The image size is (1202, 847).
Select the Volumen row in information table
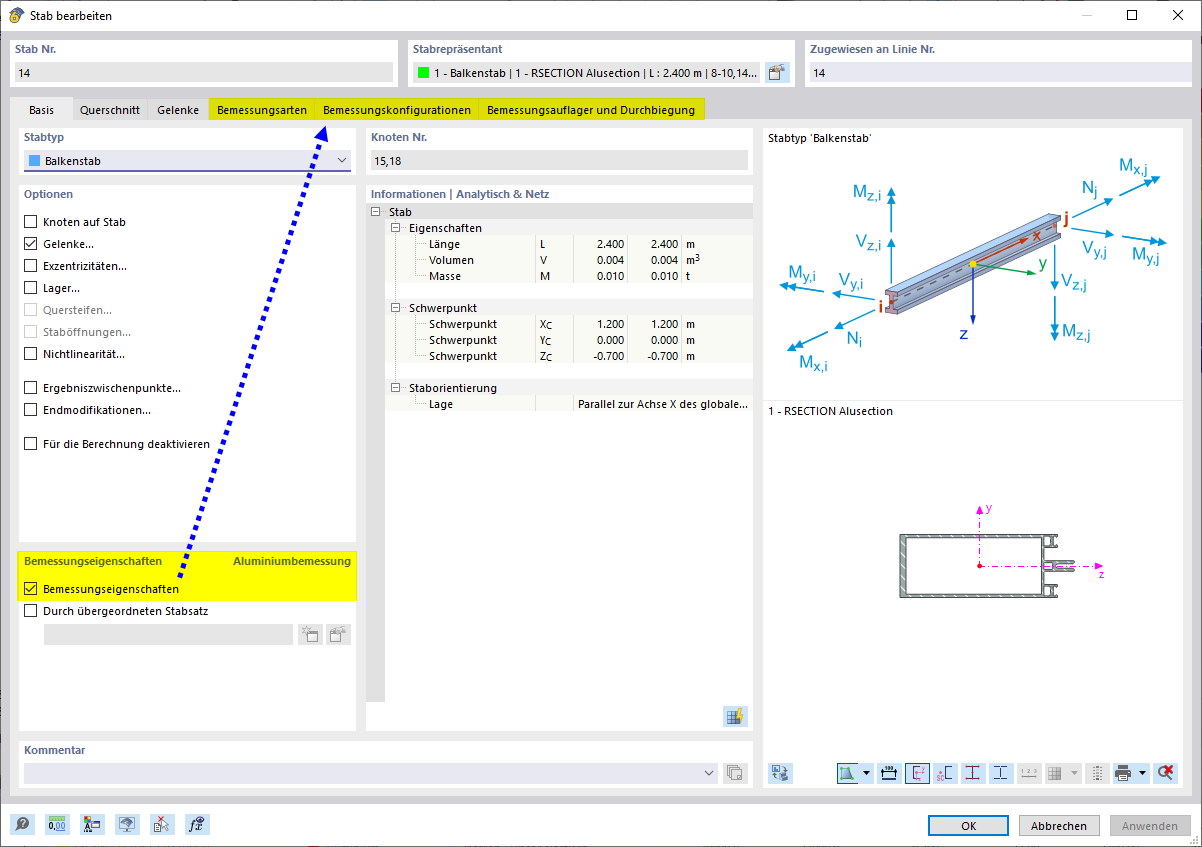pyautogui.click(x=568, y=260)
